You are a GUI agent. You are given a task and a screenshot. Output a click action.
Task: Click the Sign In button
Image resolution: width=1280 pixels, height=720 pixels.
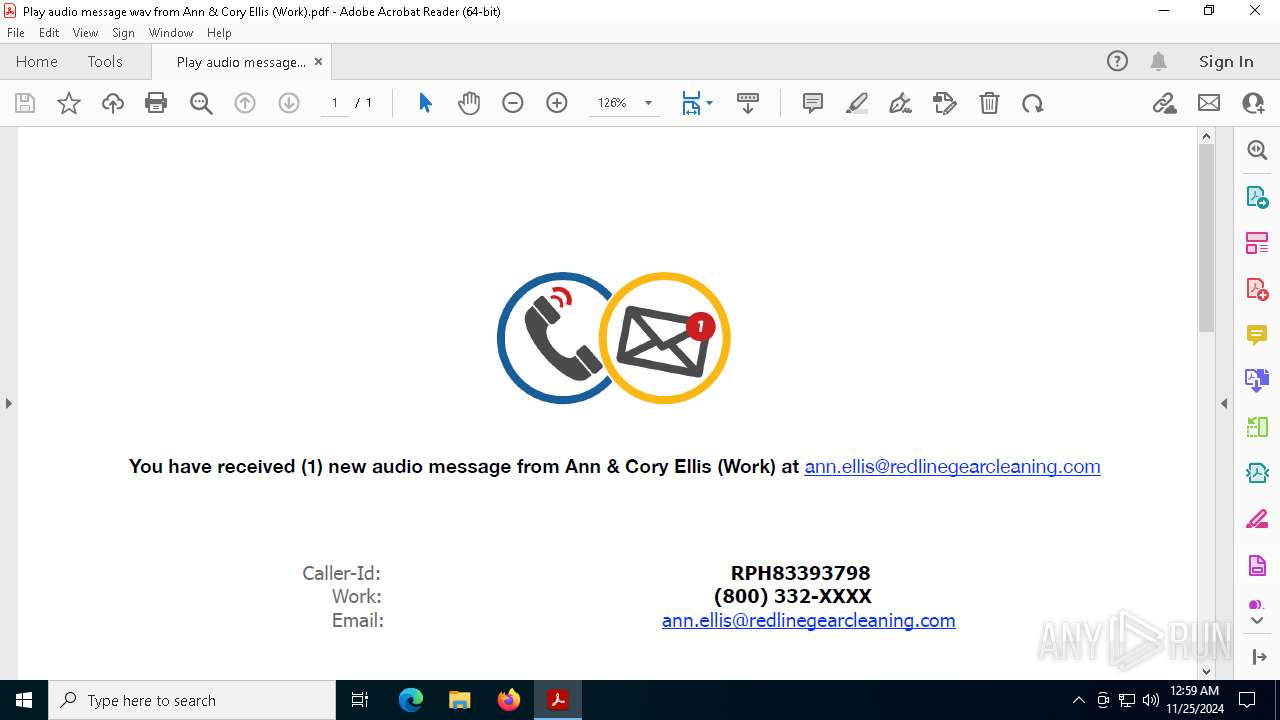[1226, 62]
